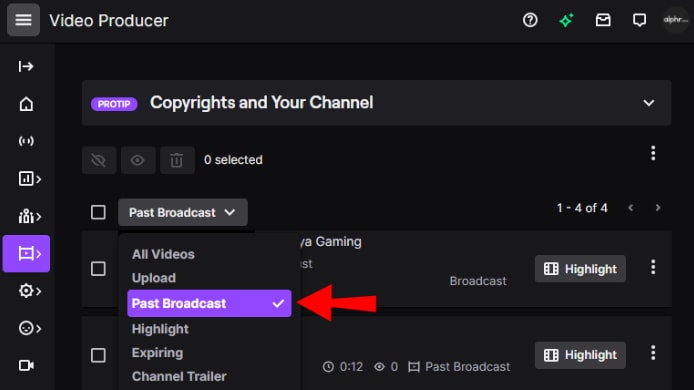Image resolution: width=694 pixels, height=390 pixels.
Task: Open three-dot menu for Gaming video row
Action: point(653,267)
